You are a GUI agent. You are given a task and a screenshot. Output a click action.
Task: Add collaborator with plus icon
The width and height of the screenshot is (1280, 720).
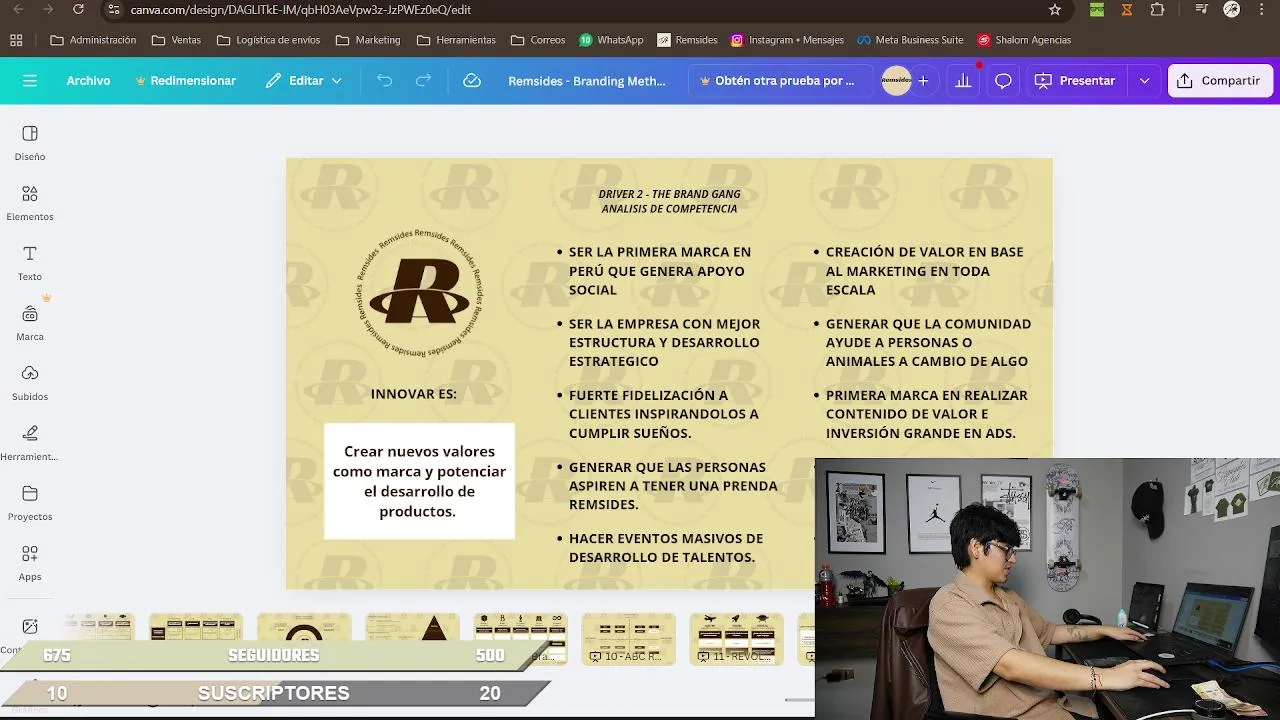[923, 81]
